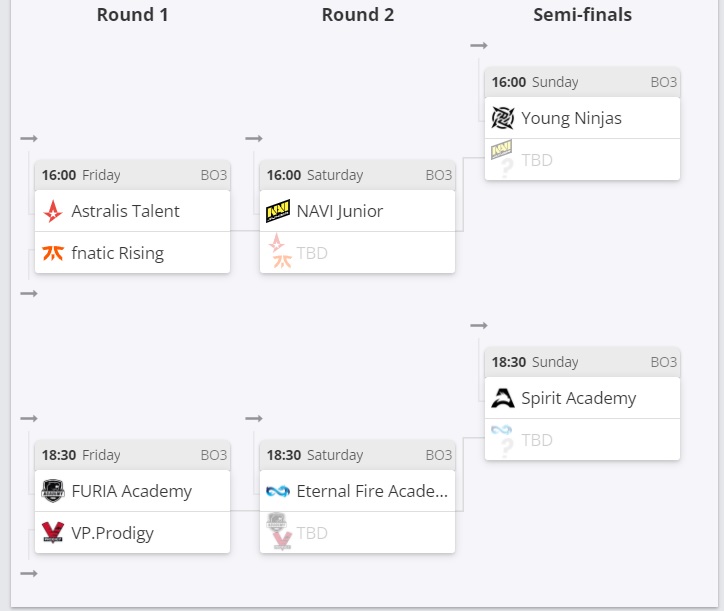Click the fnatic Rising team logo
The image size is (724, 611).
[x=53, y=253]
